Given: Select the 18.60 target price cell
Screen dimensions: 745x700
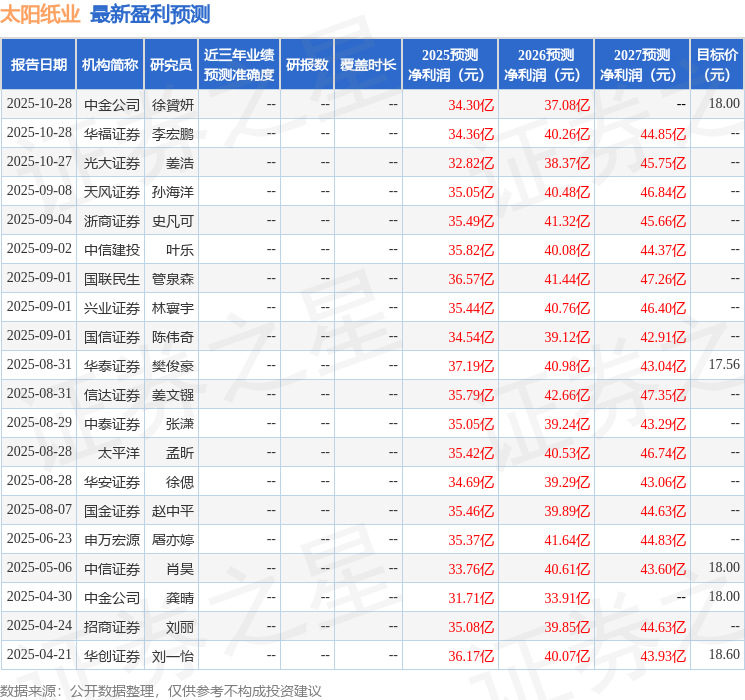Looking at the screenshot, I should [724, 654].
